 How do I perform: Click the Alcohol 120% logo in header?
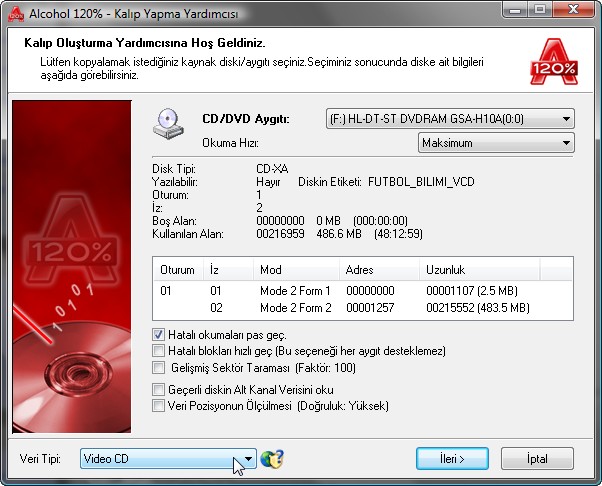554,61
